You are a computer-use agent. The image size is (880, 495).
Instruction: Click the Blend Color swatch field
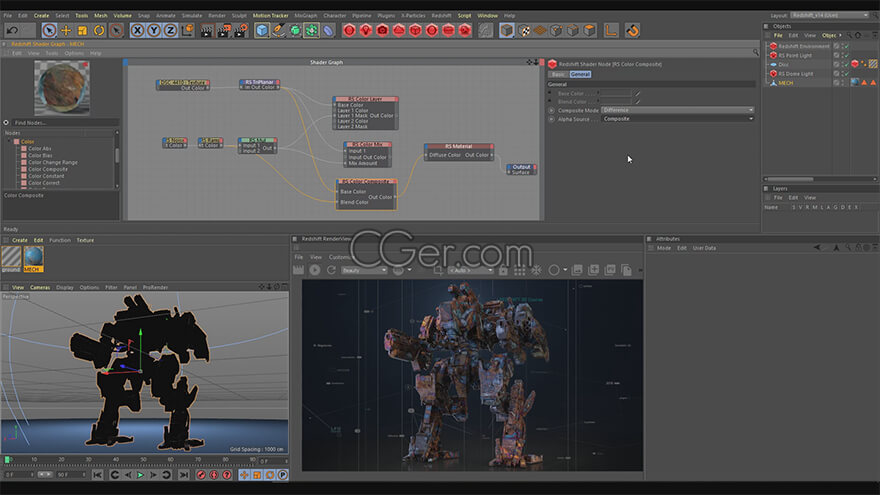click(x=616, y=102)
